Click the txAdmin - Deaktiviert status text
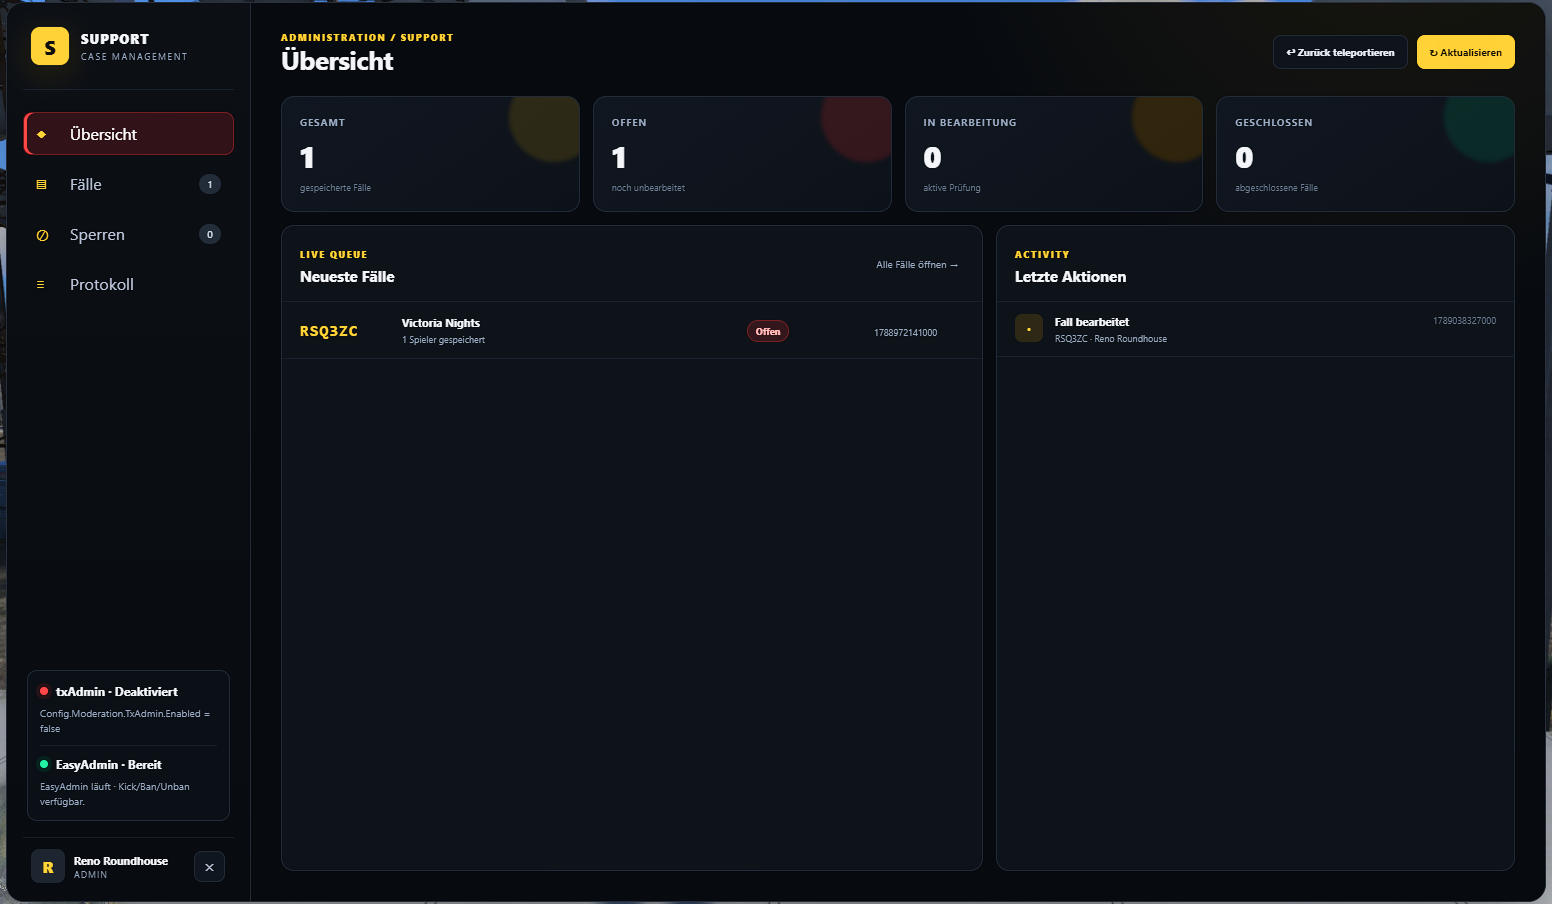This screenshot has width=1552, height=904. 117,692
